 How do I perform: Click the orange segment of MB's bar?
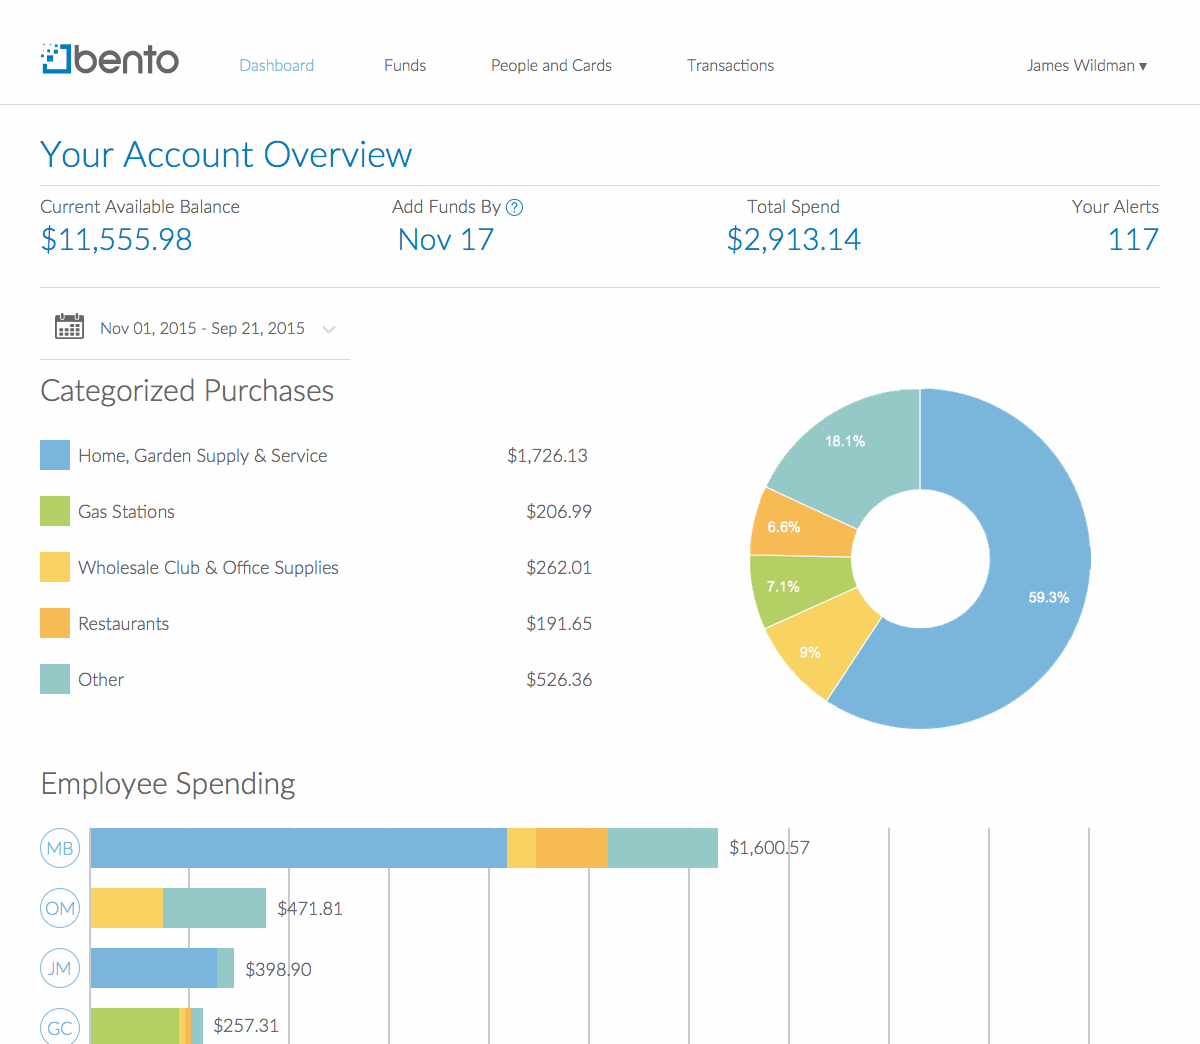[x=572, y=848]
